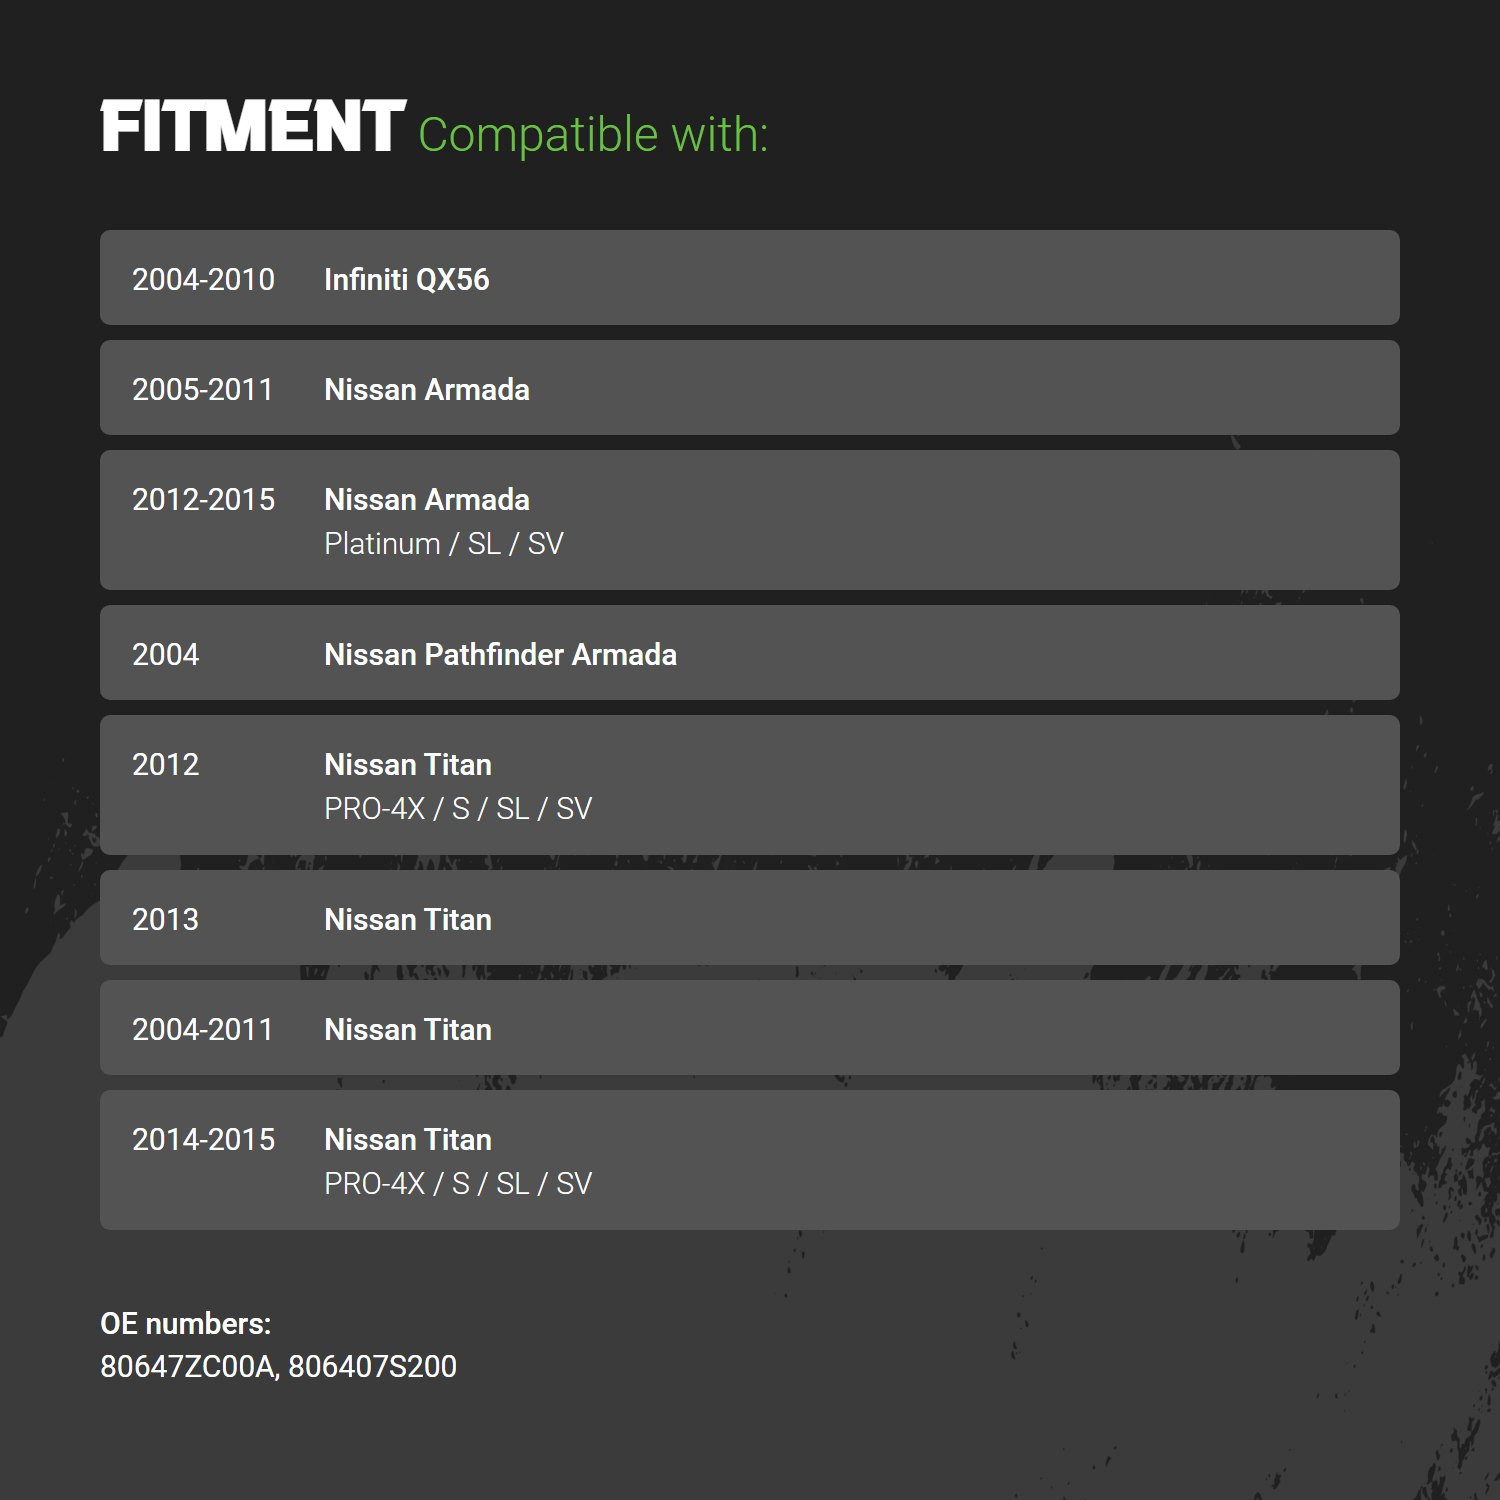Click the 'Infiniti QX56' model name
The height and width of the screenshot is (1500, 1500).
coord(407,280)
